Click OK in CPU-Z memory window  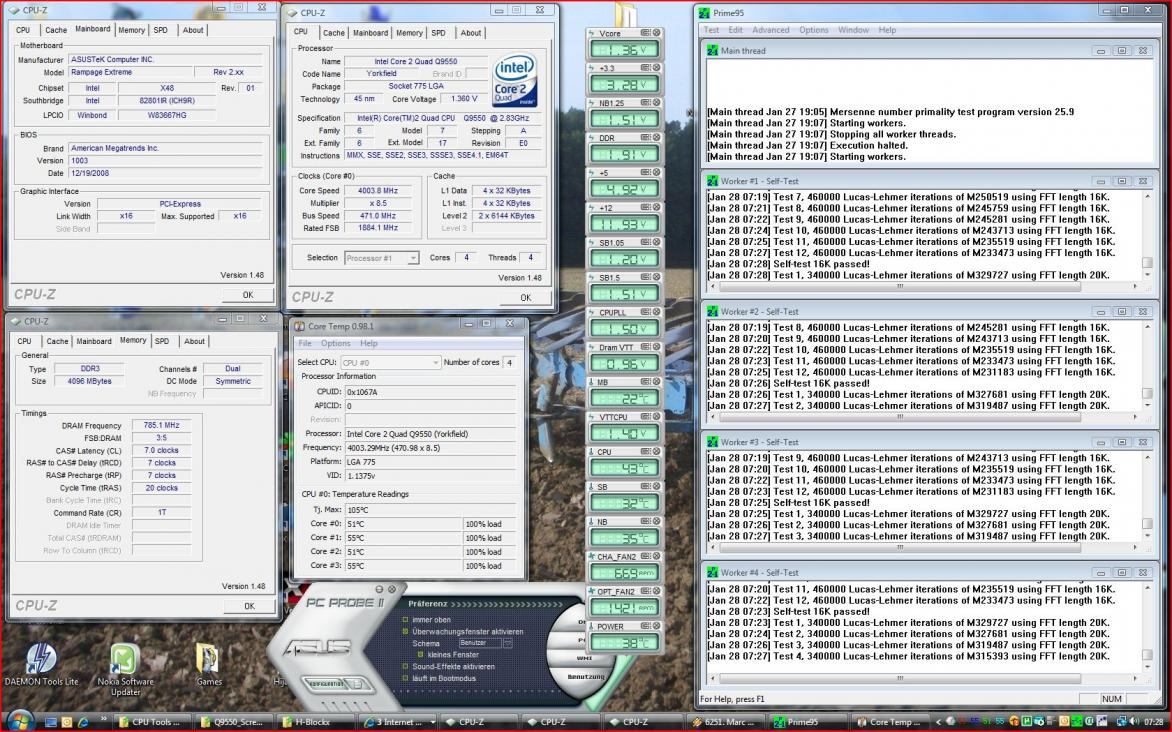[x=249, y=606]
